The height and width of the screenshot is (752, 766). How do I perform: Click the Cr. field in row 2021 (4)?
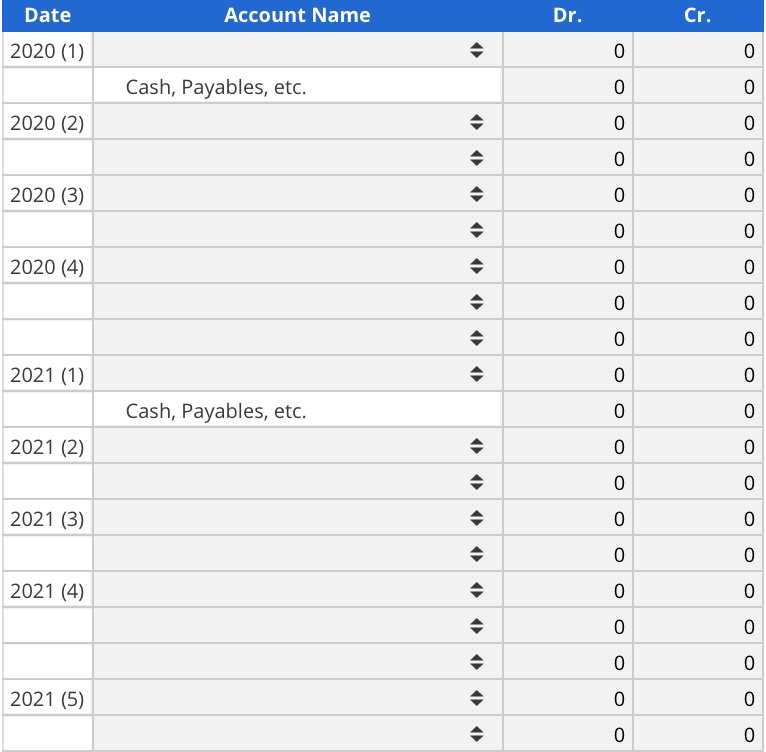[698, 590]
